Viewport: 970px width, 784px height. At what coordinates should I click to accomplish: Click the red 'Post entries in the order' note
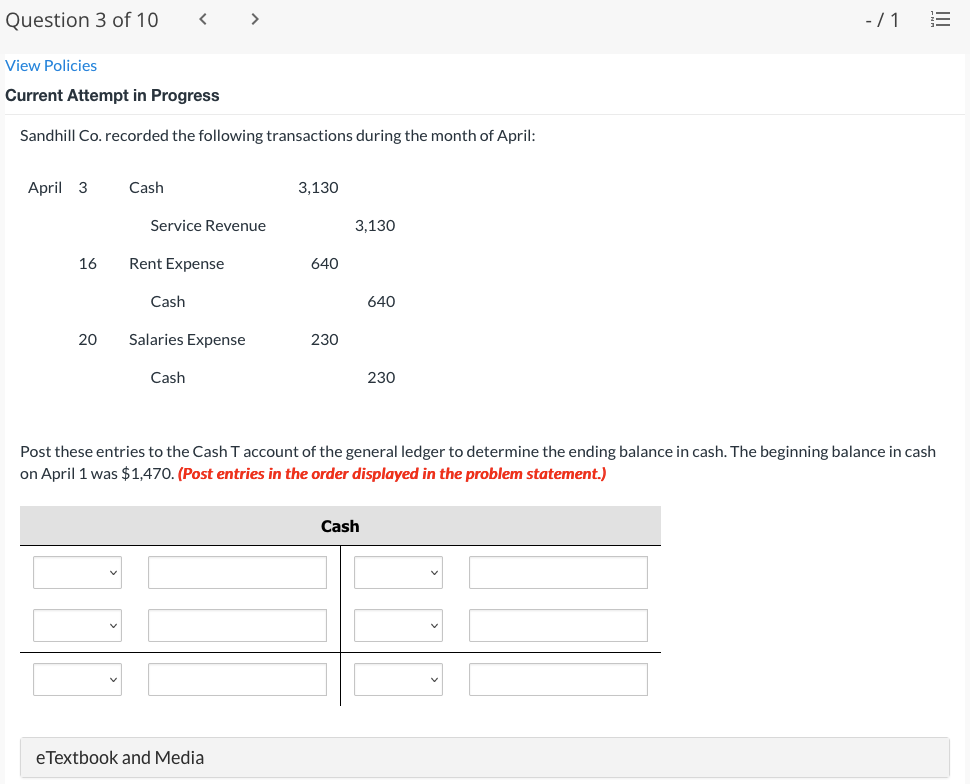[x=392, y=473]
